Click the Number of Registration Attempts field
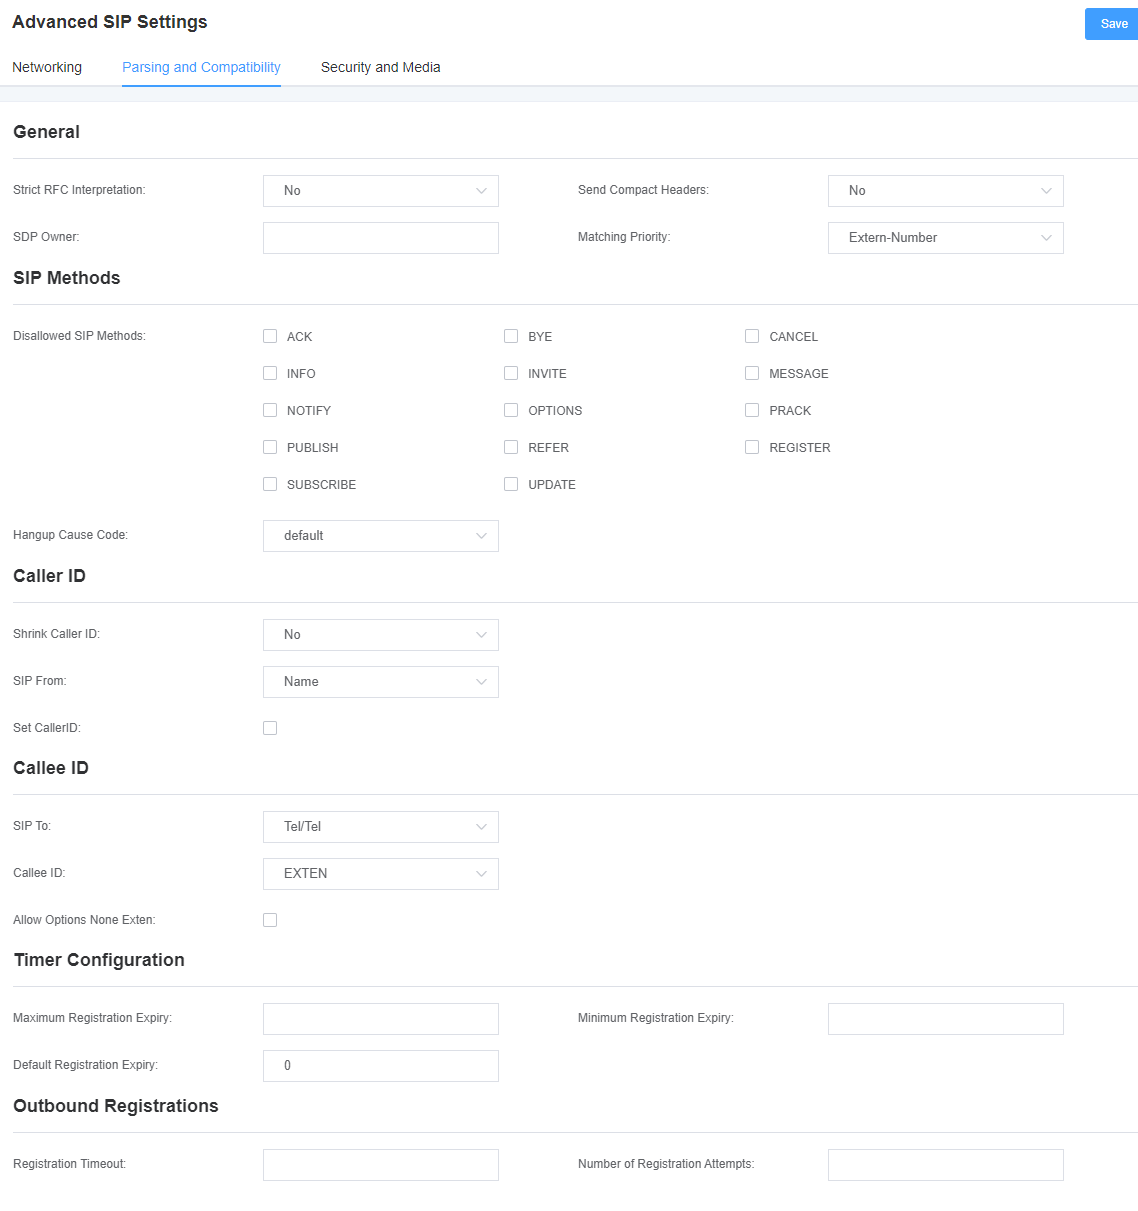The width and height of the screenshot is (1138, 1211). [x=946, y=1165]
